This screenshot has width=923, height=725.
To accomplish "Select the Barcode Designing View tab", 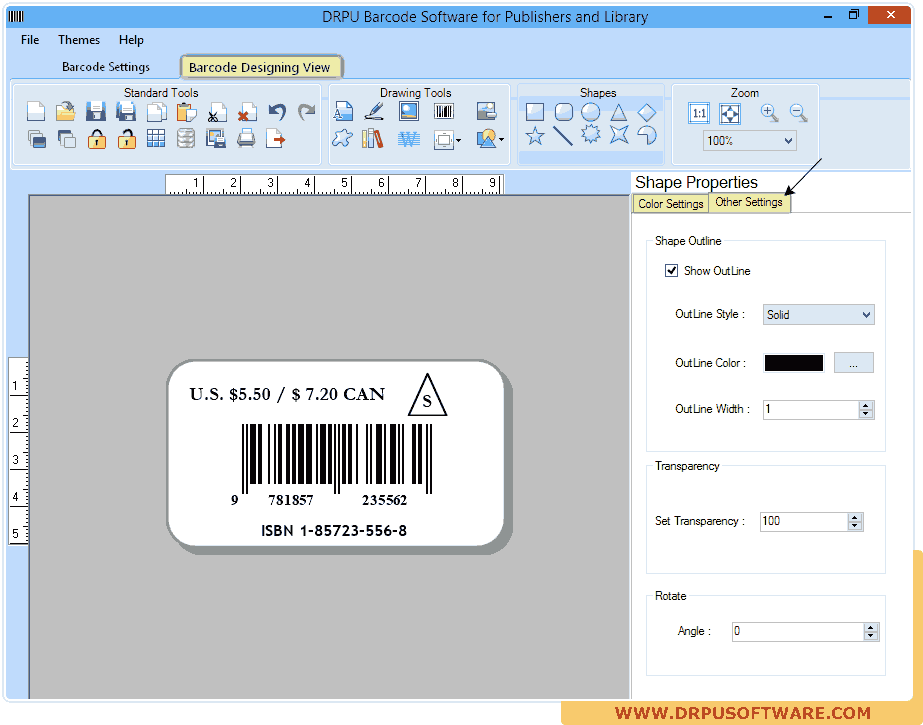I will point(260,67).
